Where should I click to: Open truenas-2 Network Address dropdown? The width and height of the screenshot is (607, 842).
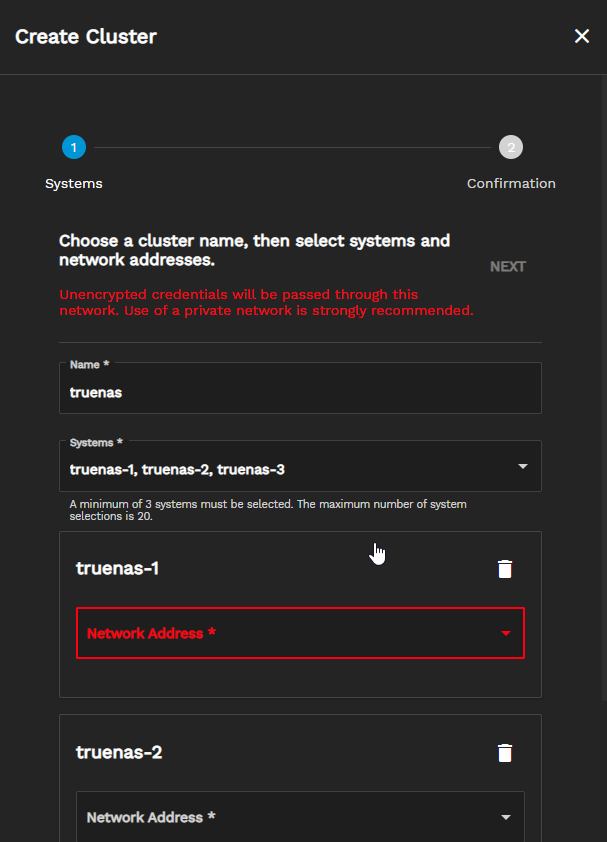coord(300,816)
